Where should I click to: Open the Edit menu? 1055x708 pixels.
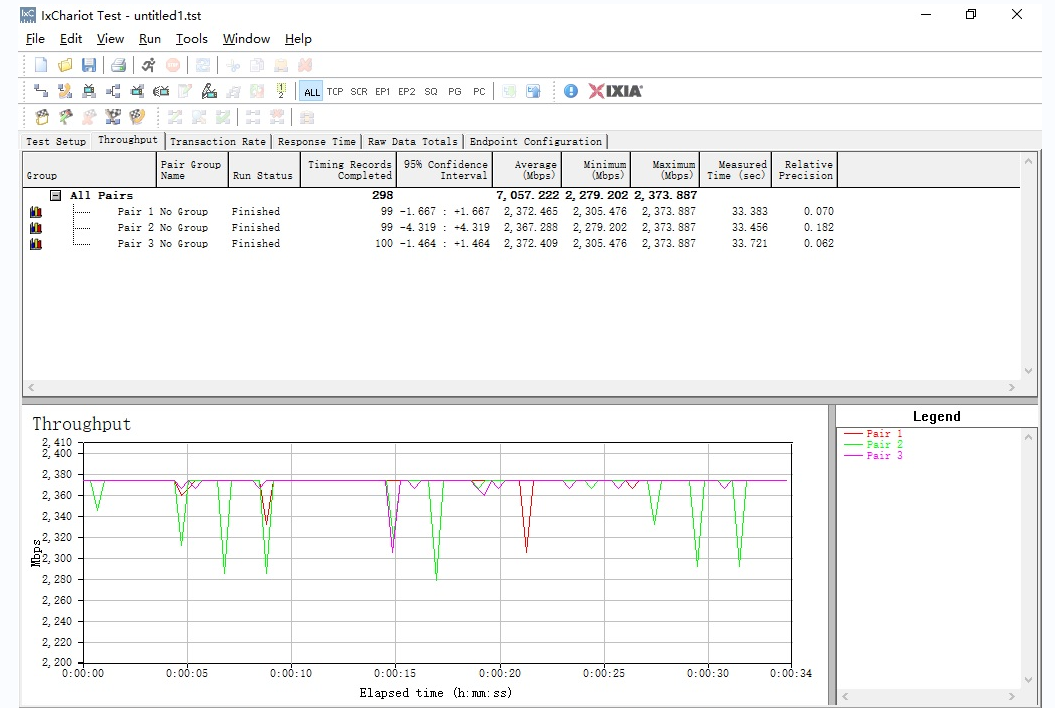(71, 39)
